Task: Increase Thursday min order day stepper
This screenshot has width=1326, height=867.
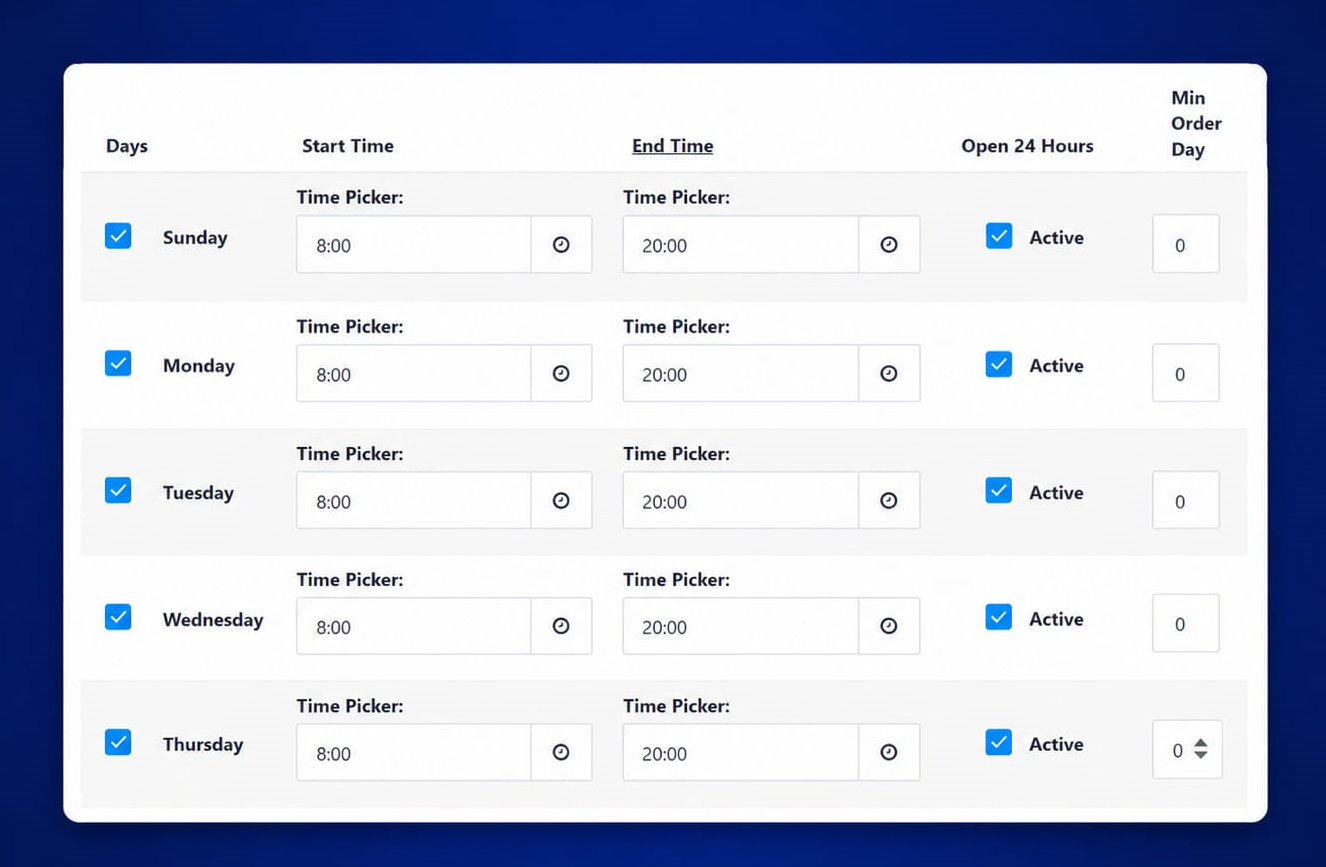Action: (x=1201, y=744)
